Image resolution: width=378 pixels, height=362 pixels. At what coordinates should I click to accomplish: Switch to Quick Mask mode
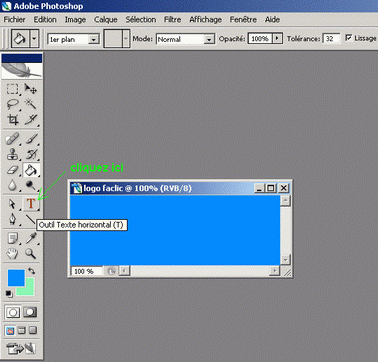click(30, 312)
